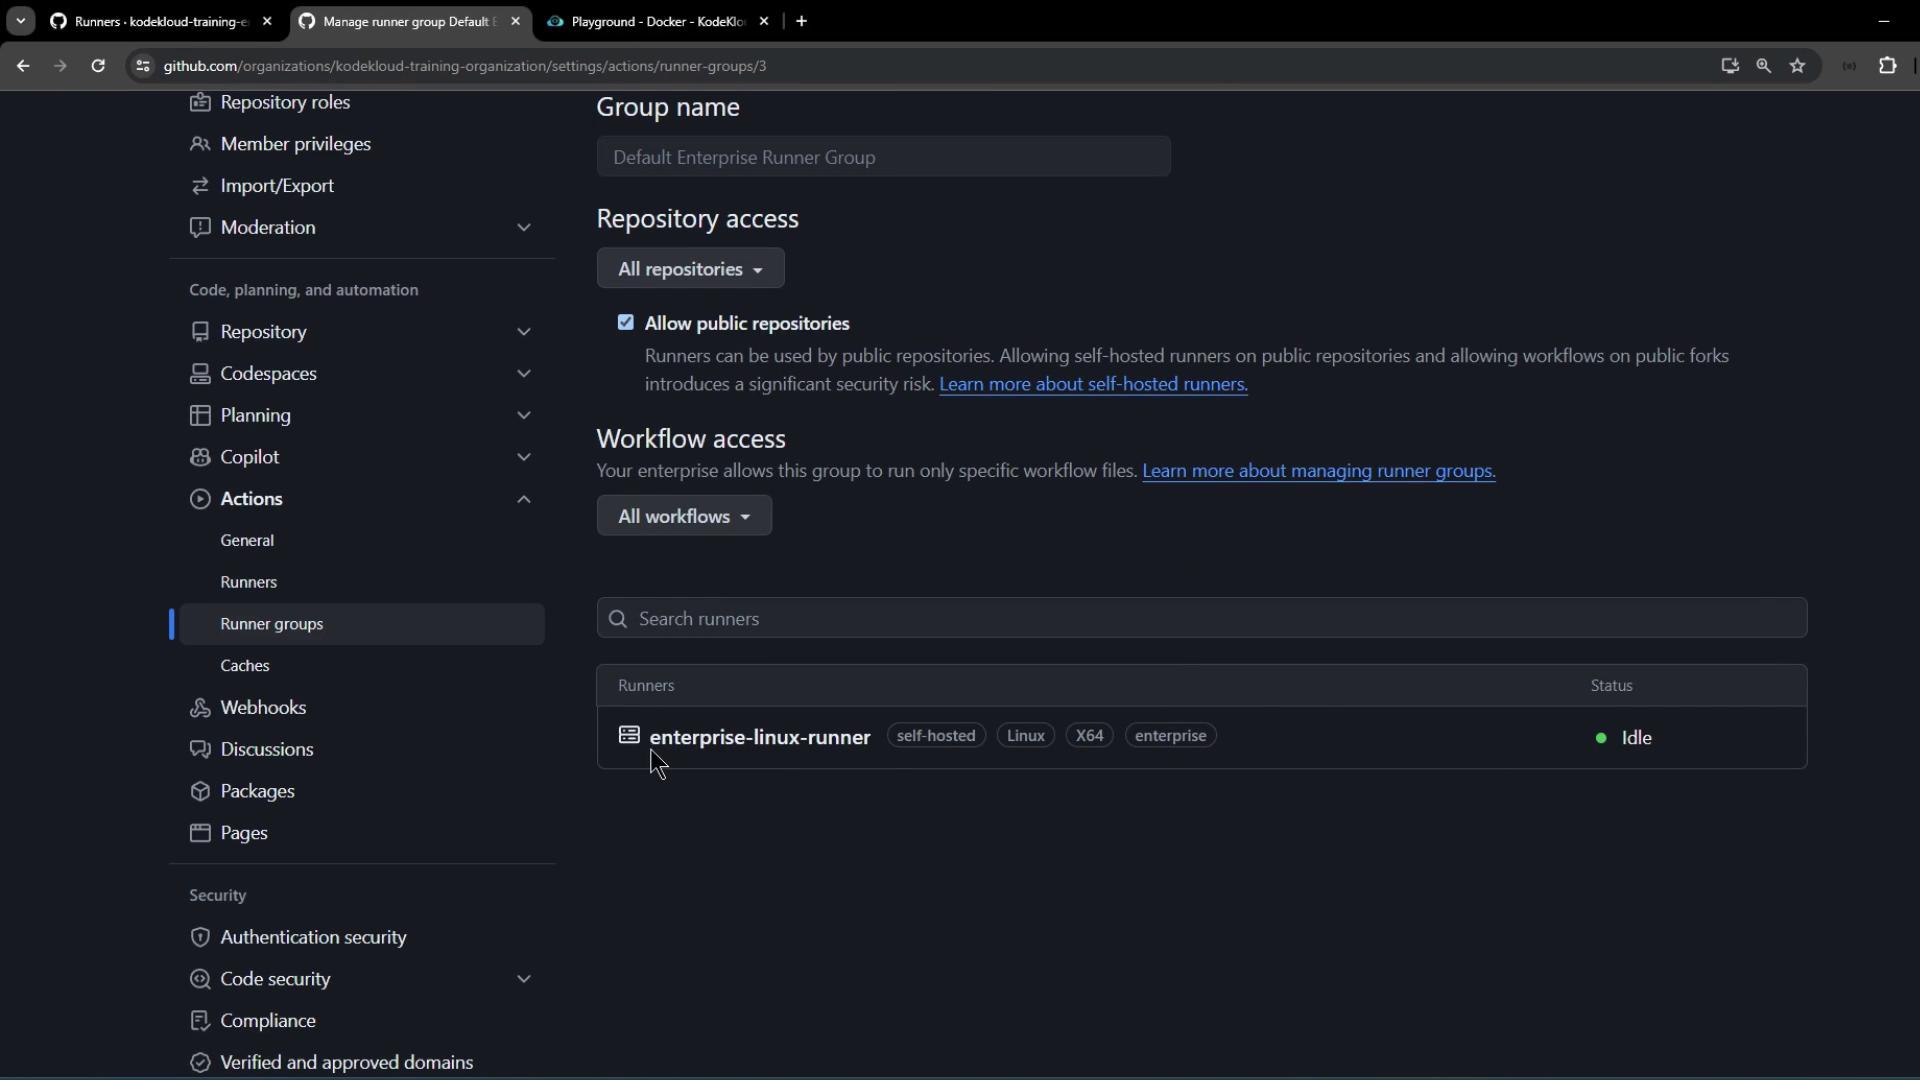The width and height of the screenshot is (1920, 1080).
Task: Open Caches under Actions menu
Action: [x=245, y=666]
